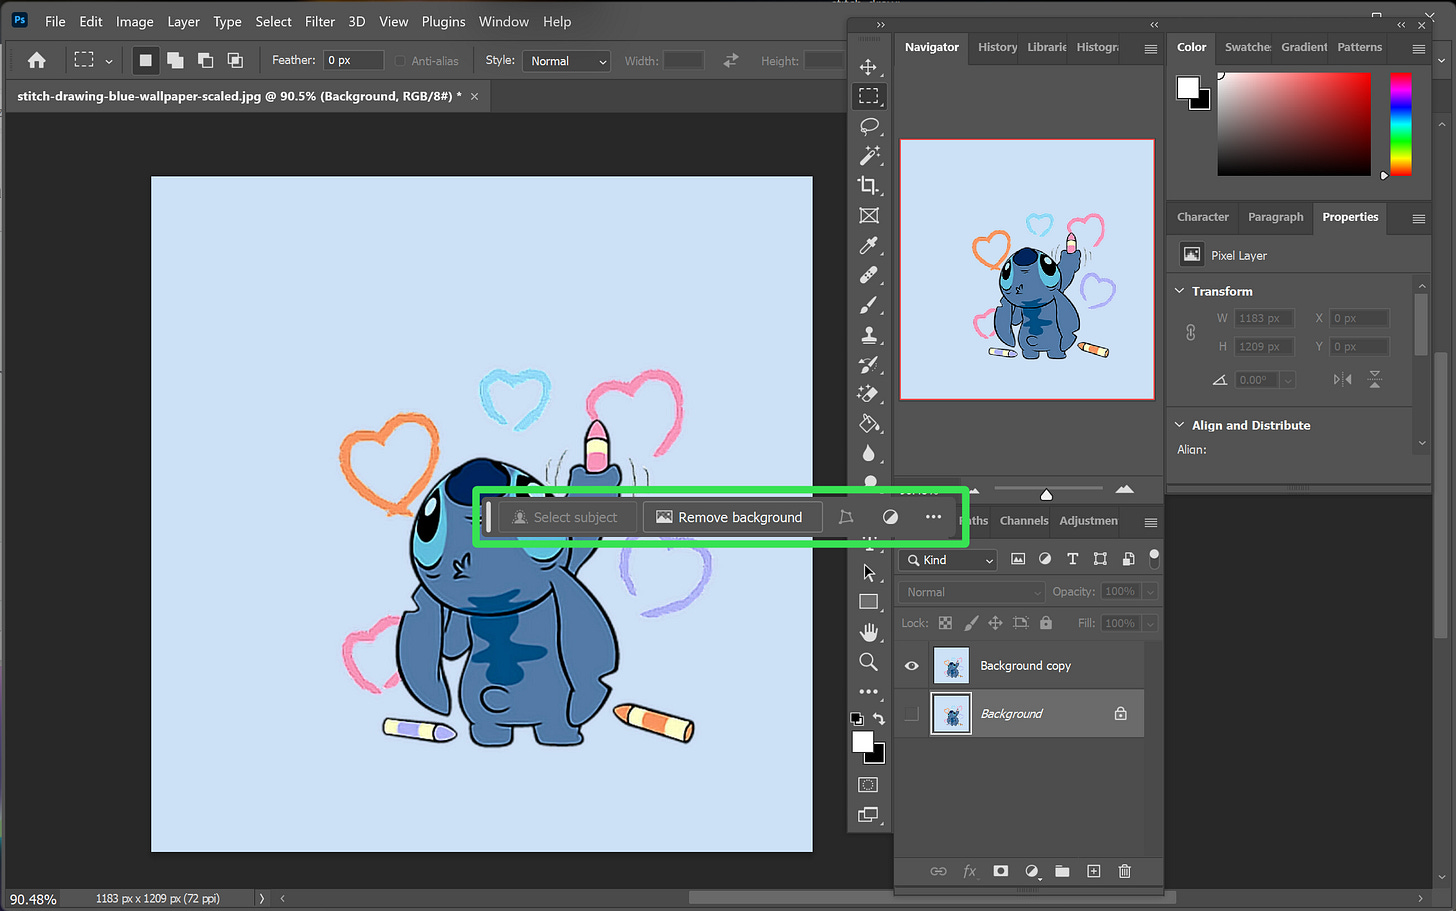Open Edit Toolbar three-dots in tools panel
Image resolution: width=1456 pixels, height=911 pixels.
[x=868, y=691]
